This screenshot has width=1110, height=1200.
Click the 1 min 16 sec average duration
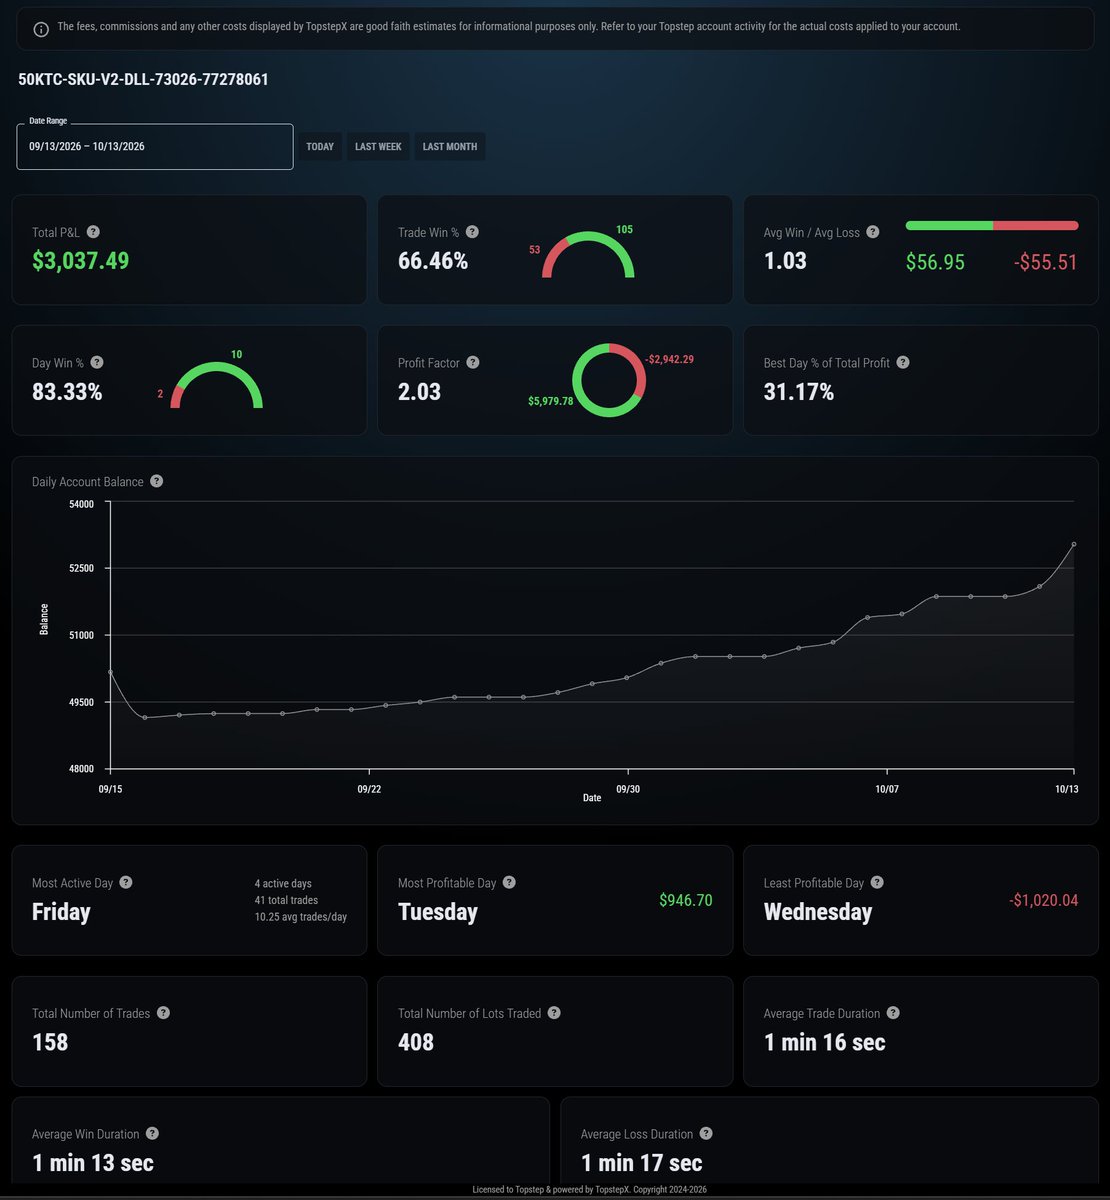[825, 1042]
